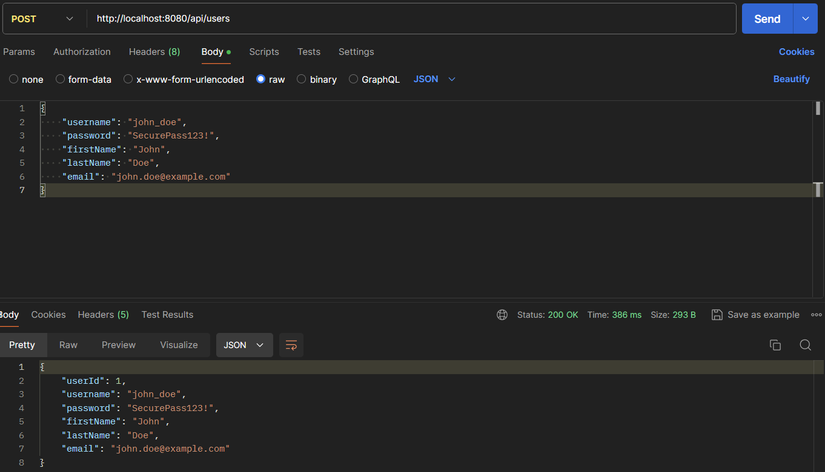Click the save icon for Save as example
The width and height of the screenshot is (825, 472).
click(717, 315)
